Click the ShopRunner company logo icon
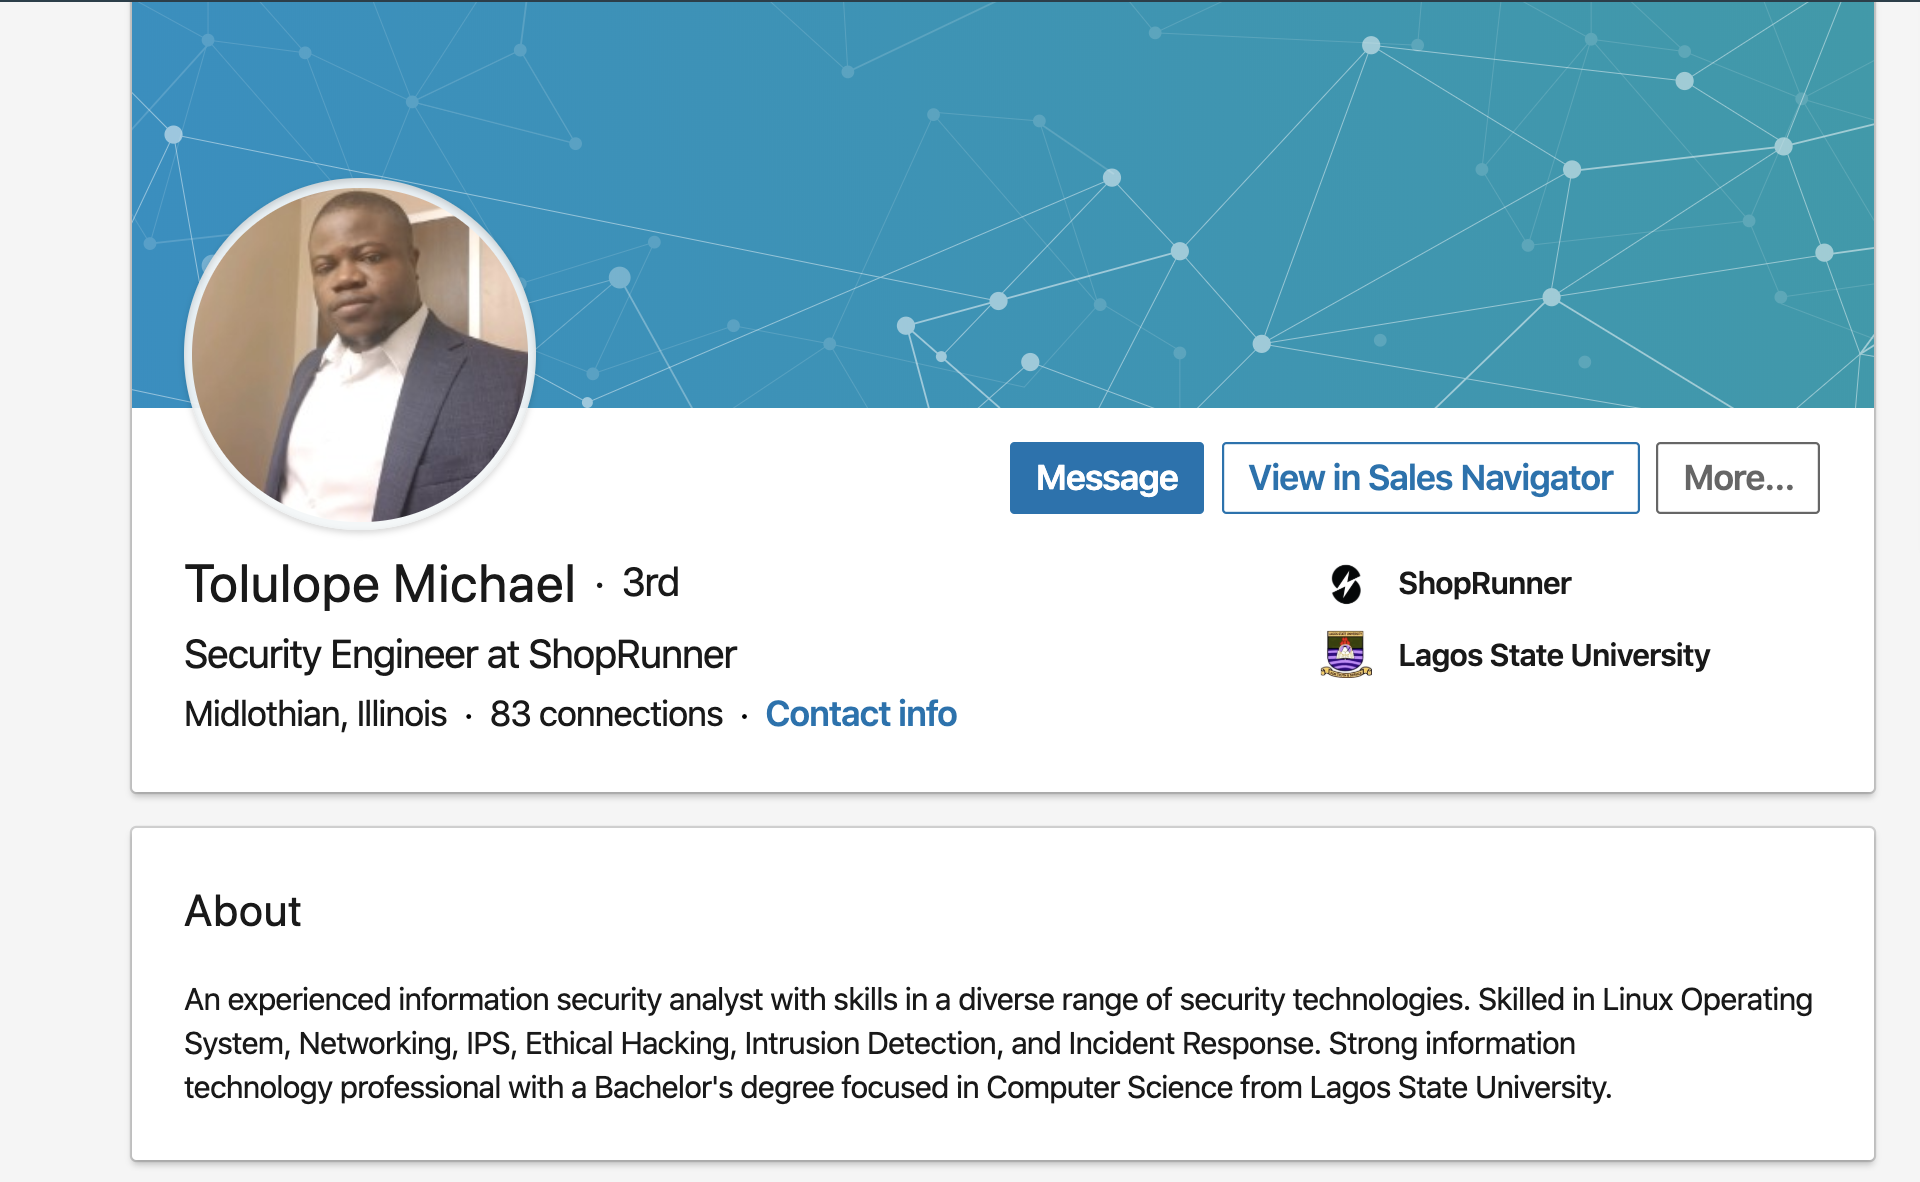 [1346, 584]
